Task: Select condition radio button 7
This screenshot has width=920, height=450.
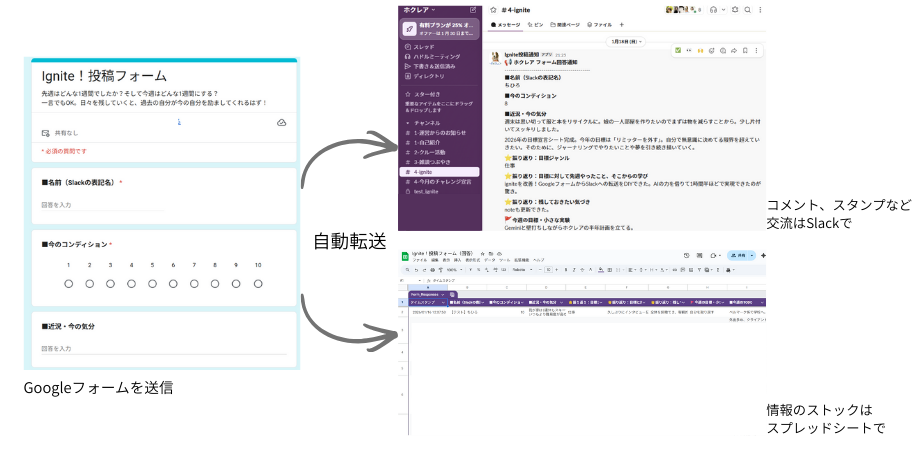Action: pos(194,284)
